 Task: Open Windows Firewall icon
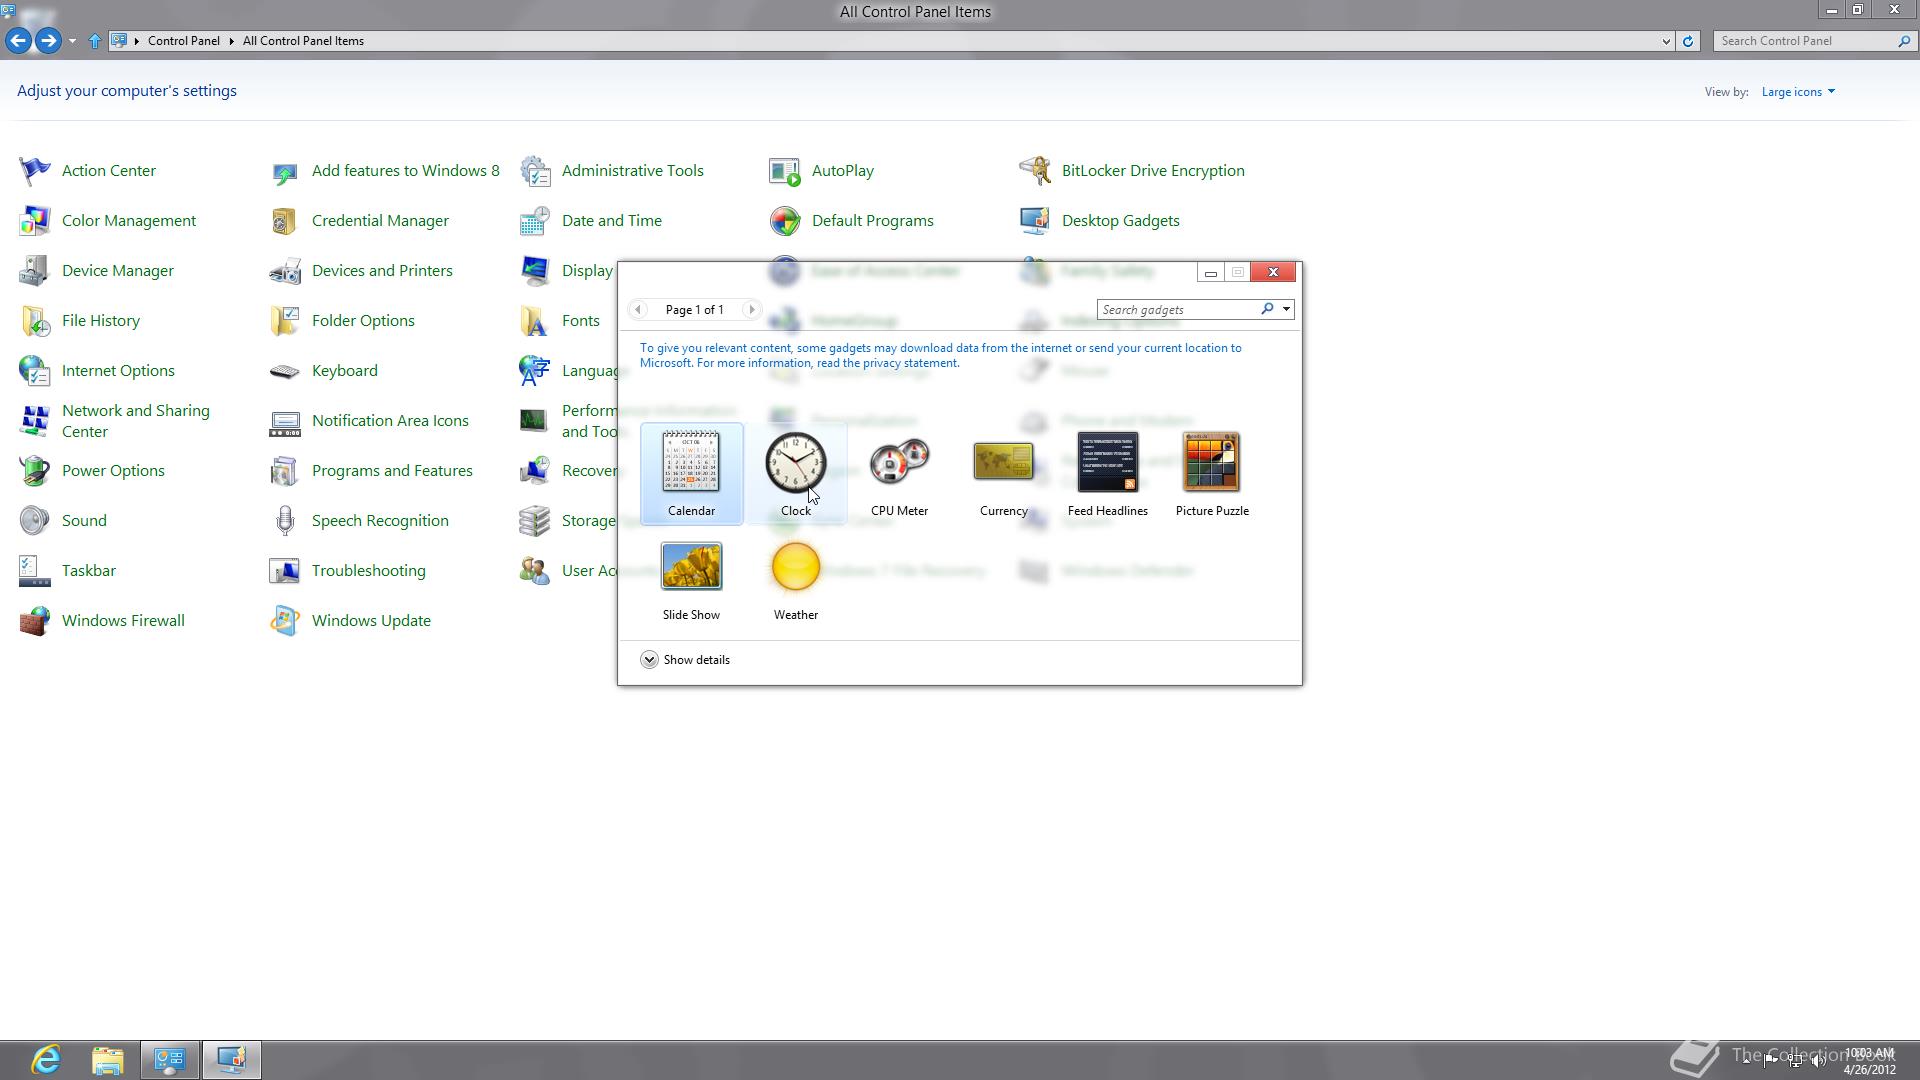tap(35, 621)
